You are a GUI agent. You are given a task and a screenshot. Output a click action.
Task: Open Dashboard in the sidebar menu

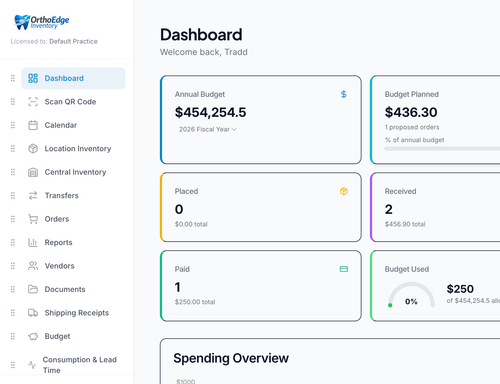pos(73,78)
